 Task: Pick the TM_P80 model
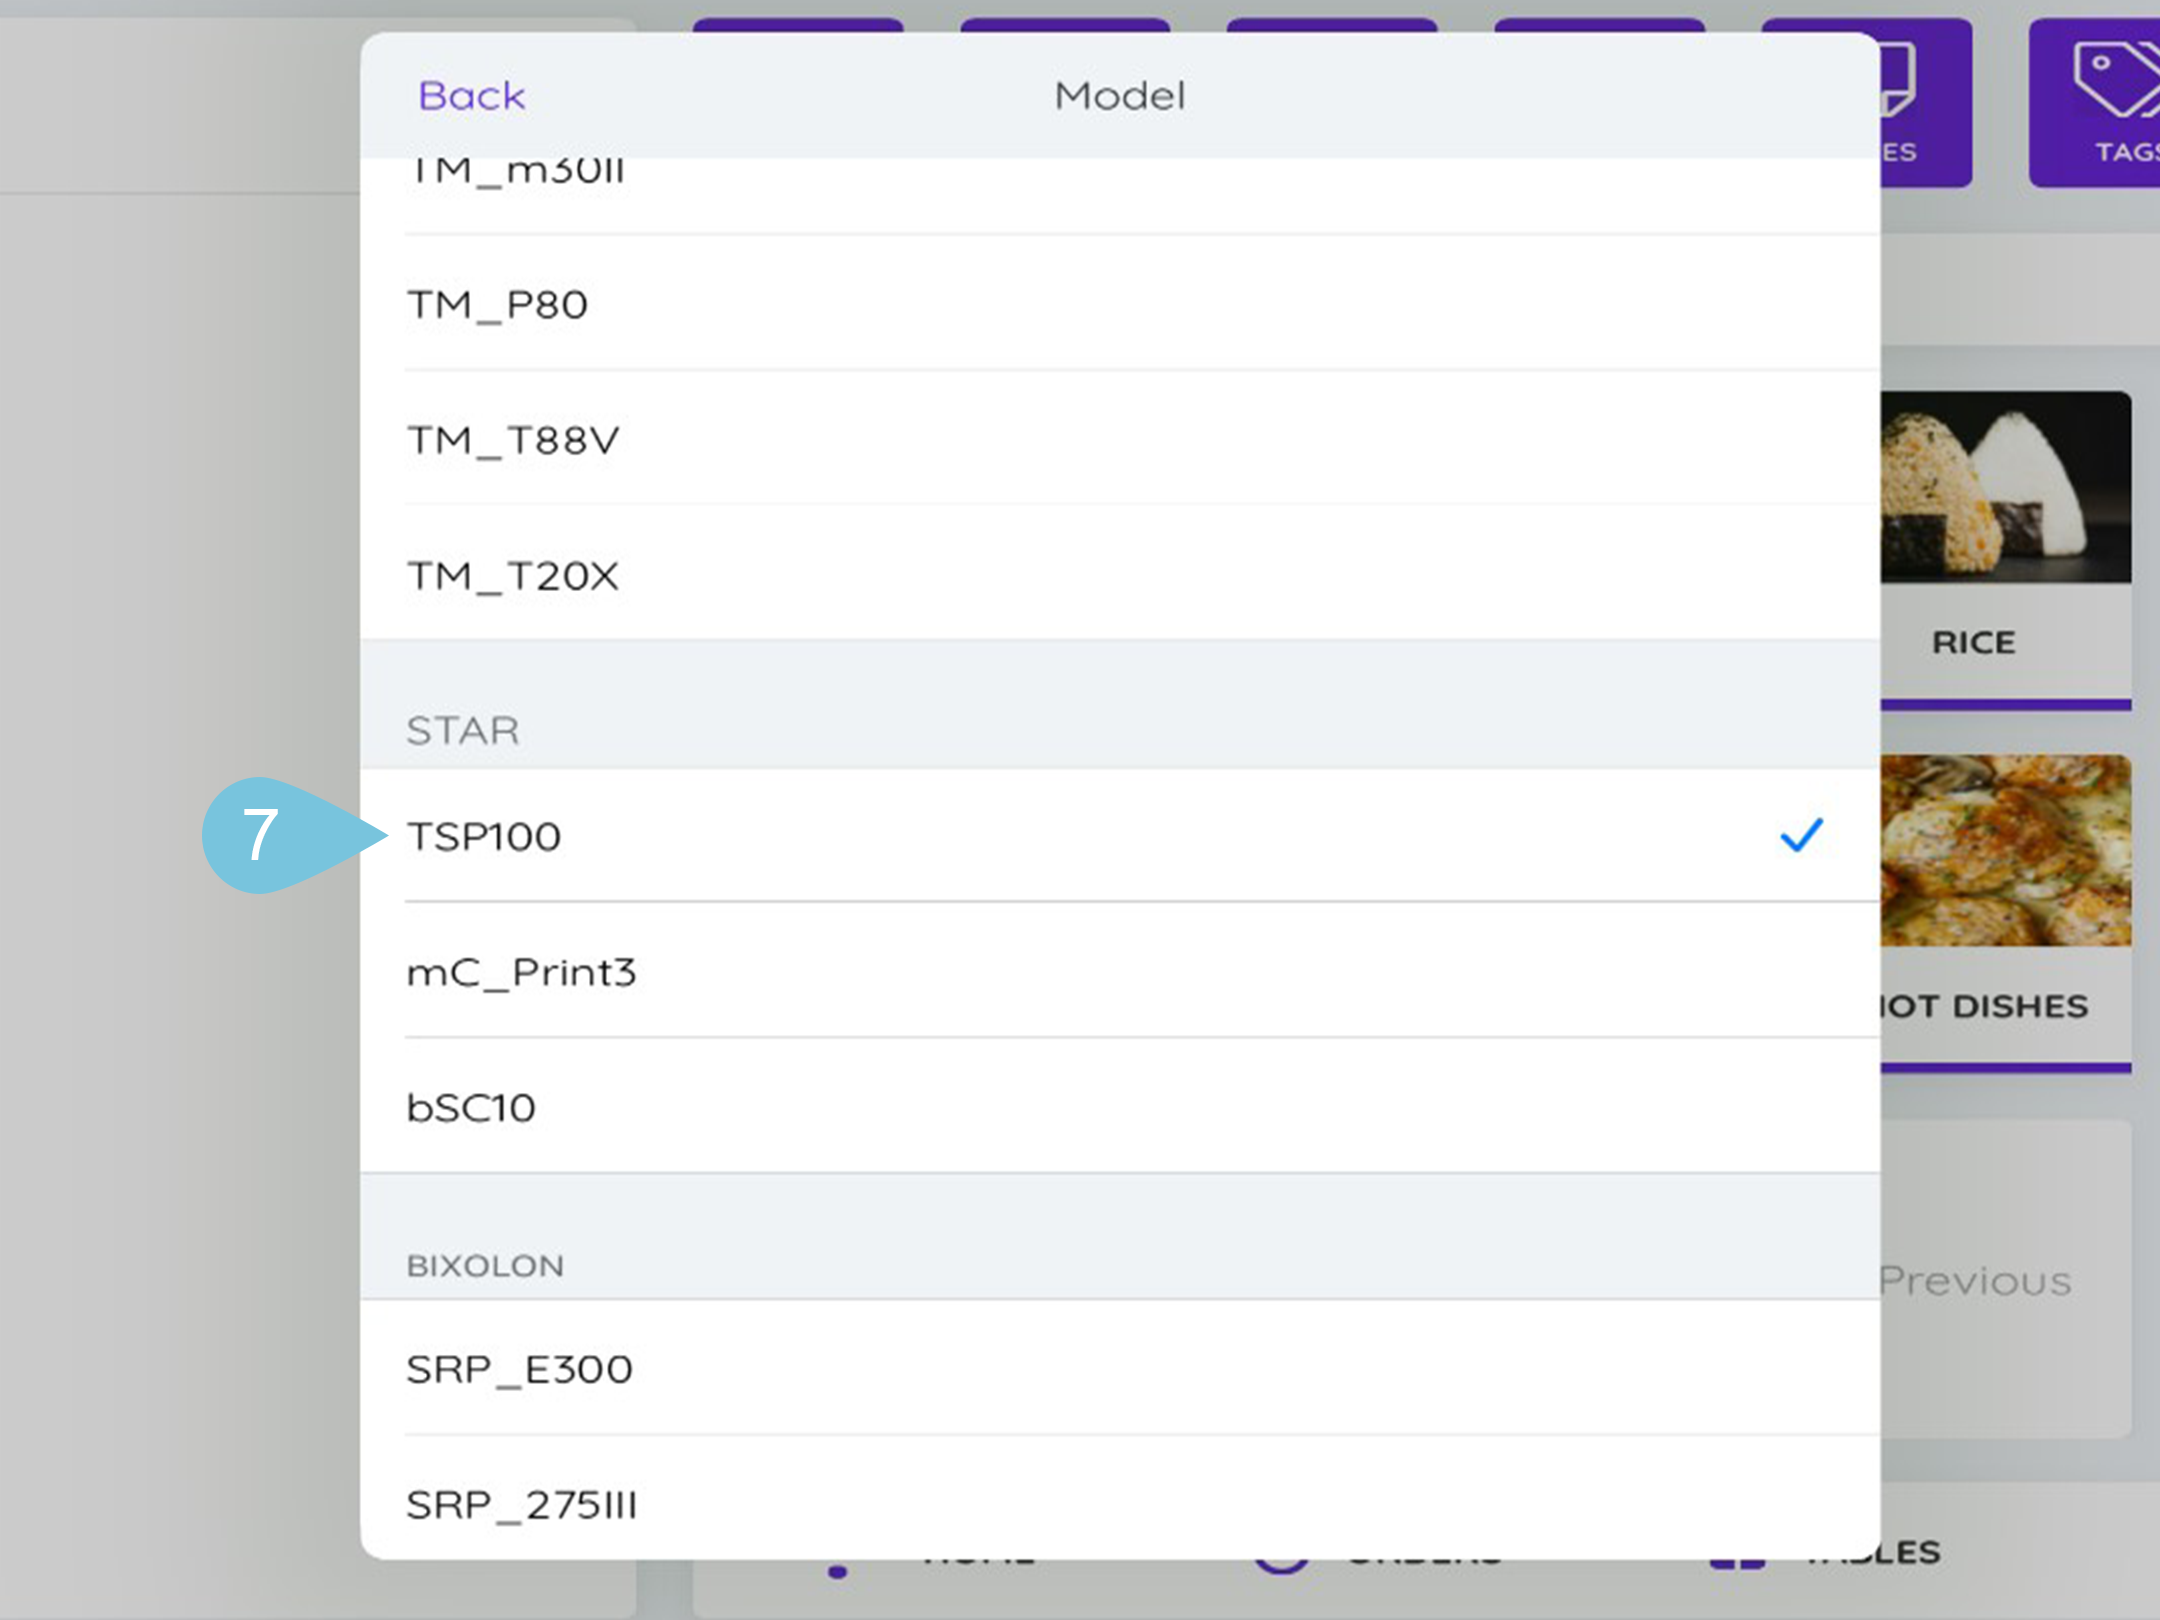(497, 305)
